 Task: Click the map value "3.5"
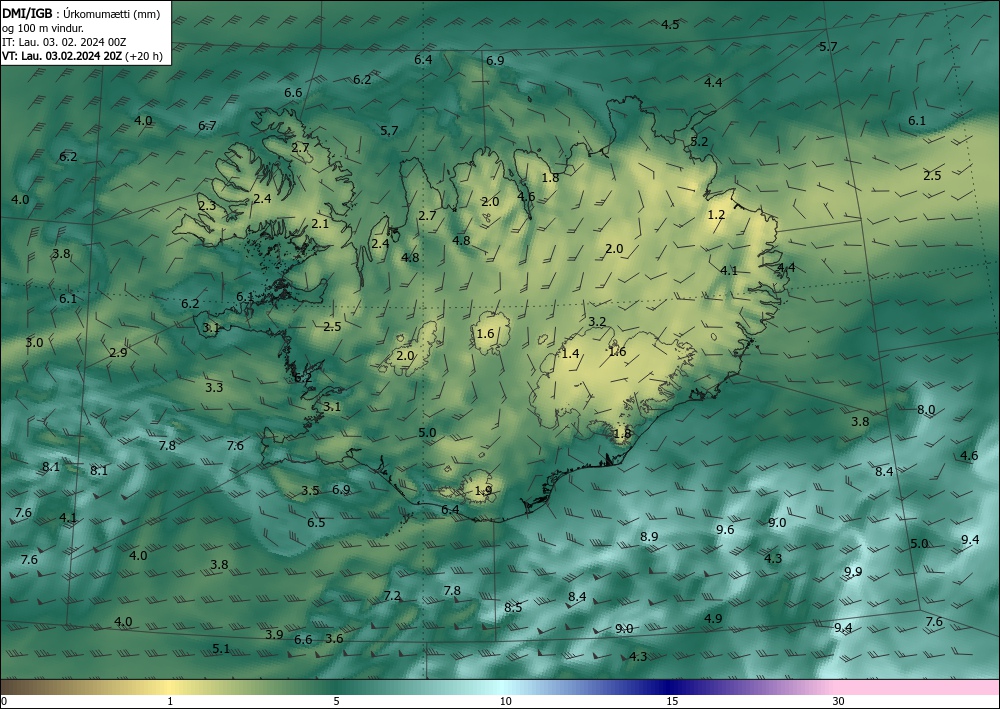point(310,490)
